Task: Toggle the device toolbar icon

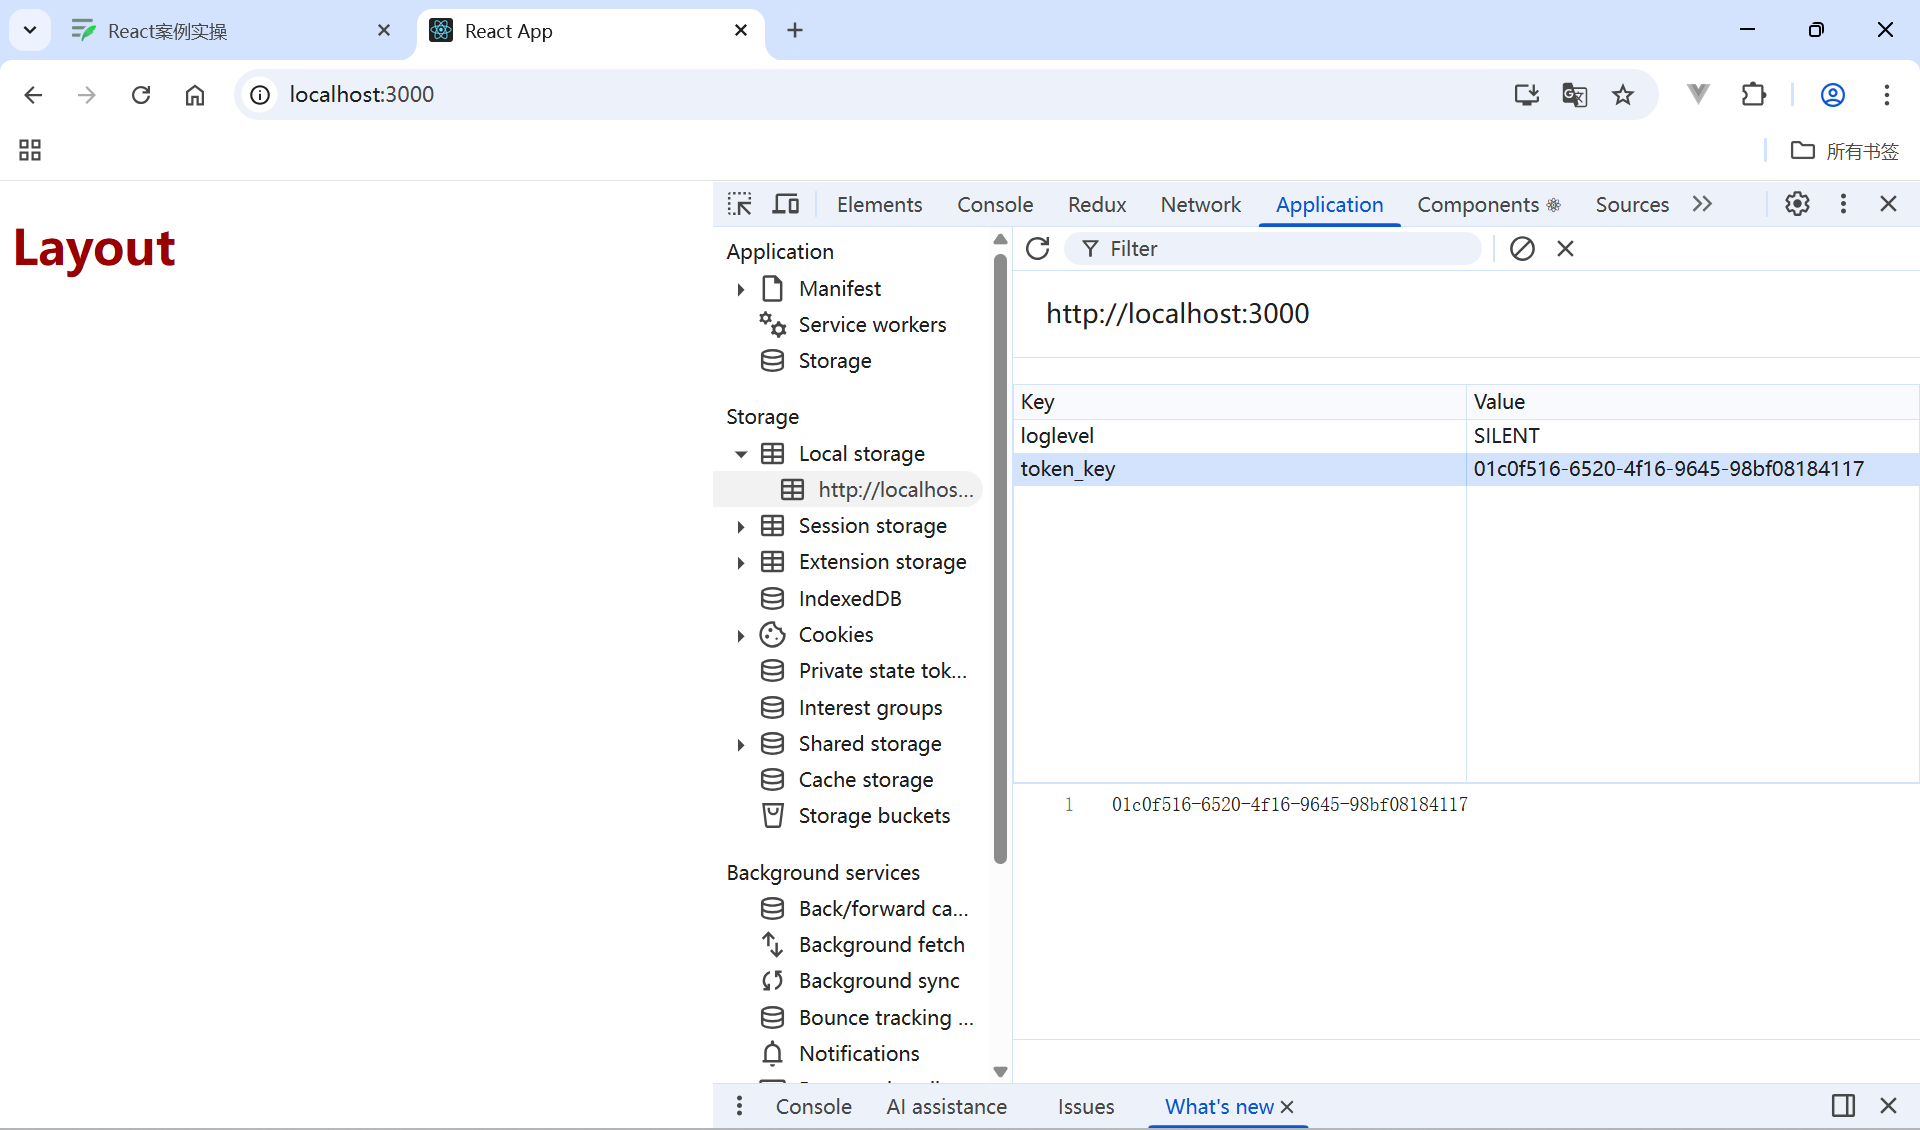Action: click(x=786, y=204)
